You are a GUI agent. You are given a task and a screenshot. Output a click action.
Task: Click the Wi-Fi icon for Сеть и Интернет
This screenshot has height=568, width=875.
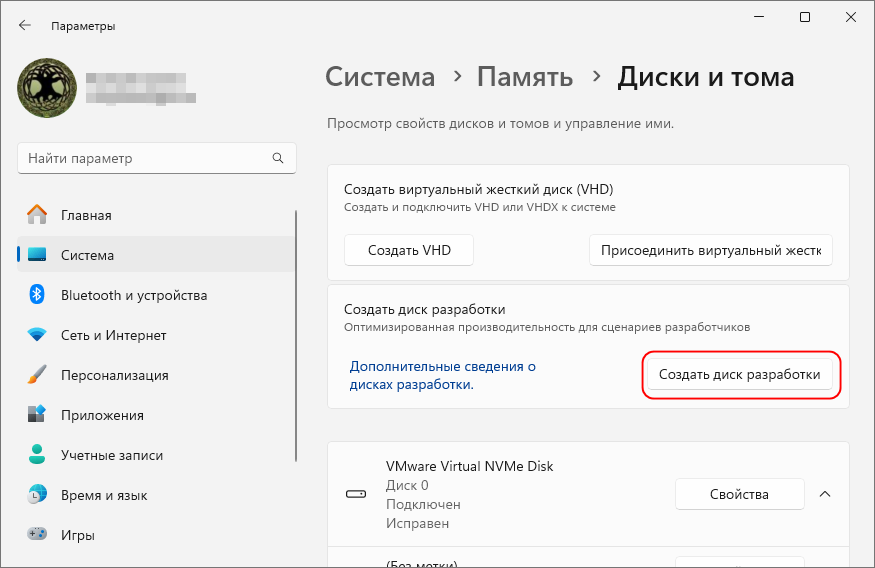click(x=37, y=335)
